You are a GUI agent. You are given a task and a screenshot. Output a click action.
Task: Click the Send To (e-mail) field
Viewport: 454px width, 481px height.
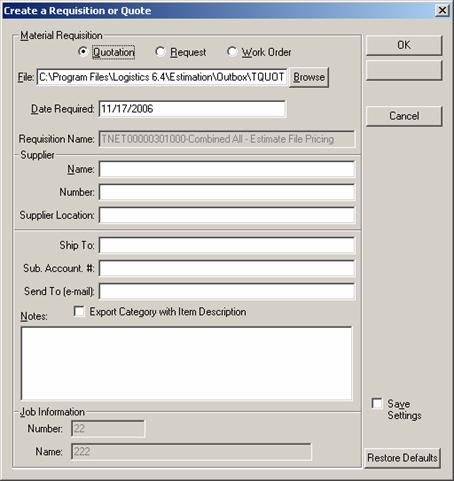point(227,291)
